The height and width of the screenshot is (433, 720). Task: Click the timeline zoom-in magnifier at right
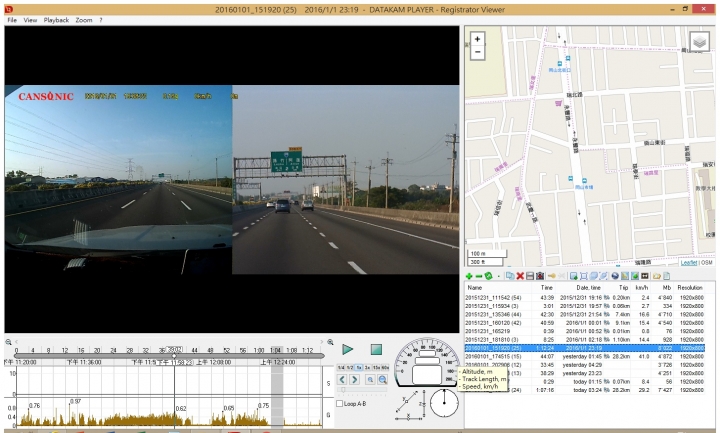pyautogui.click(x=330, y=342)
